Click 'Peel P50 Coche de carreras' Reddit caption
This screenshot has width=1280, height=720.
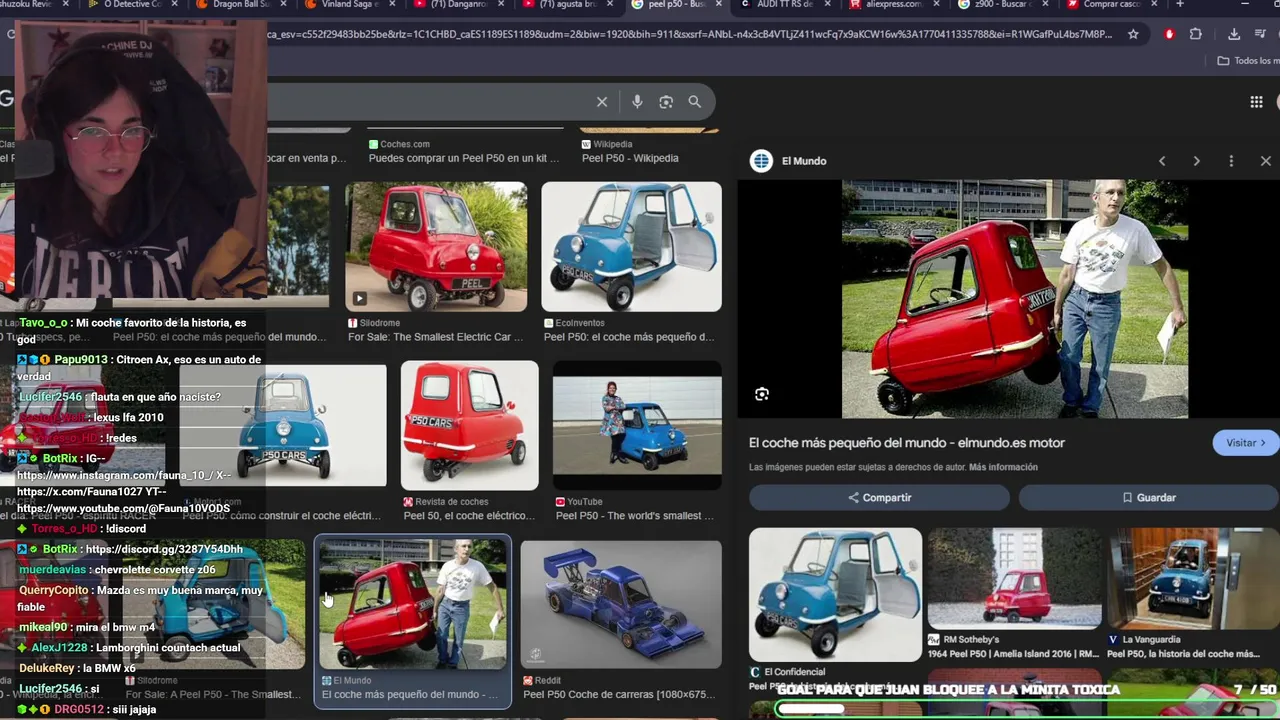(619, 695)
